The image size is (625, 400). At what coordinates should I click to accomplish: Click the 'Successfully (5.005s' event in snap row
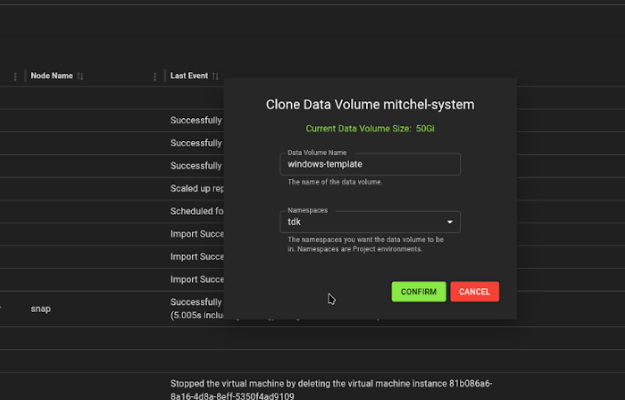(x=196, y=309)
